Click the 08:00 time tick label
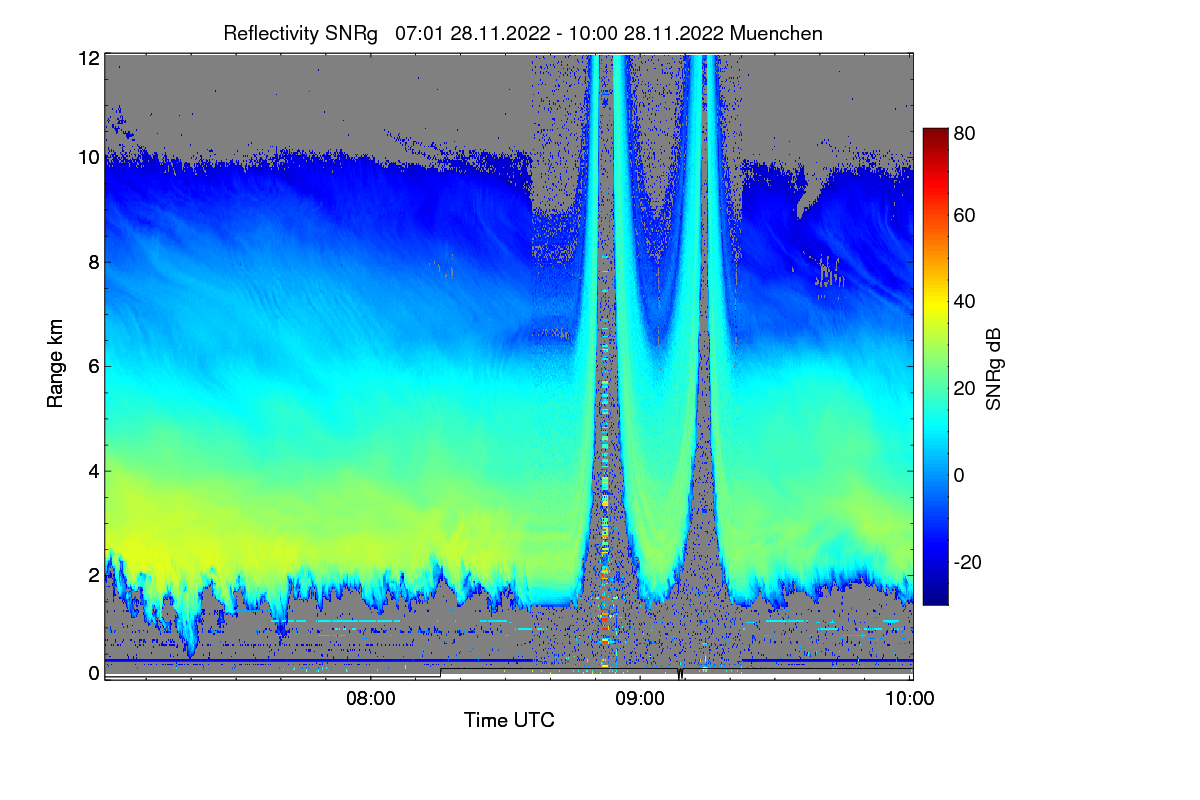The height and width of the screenshot is (800, 1200). pos(371,700)
